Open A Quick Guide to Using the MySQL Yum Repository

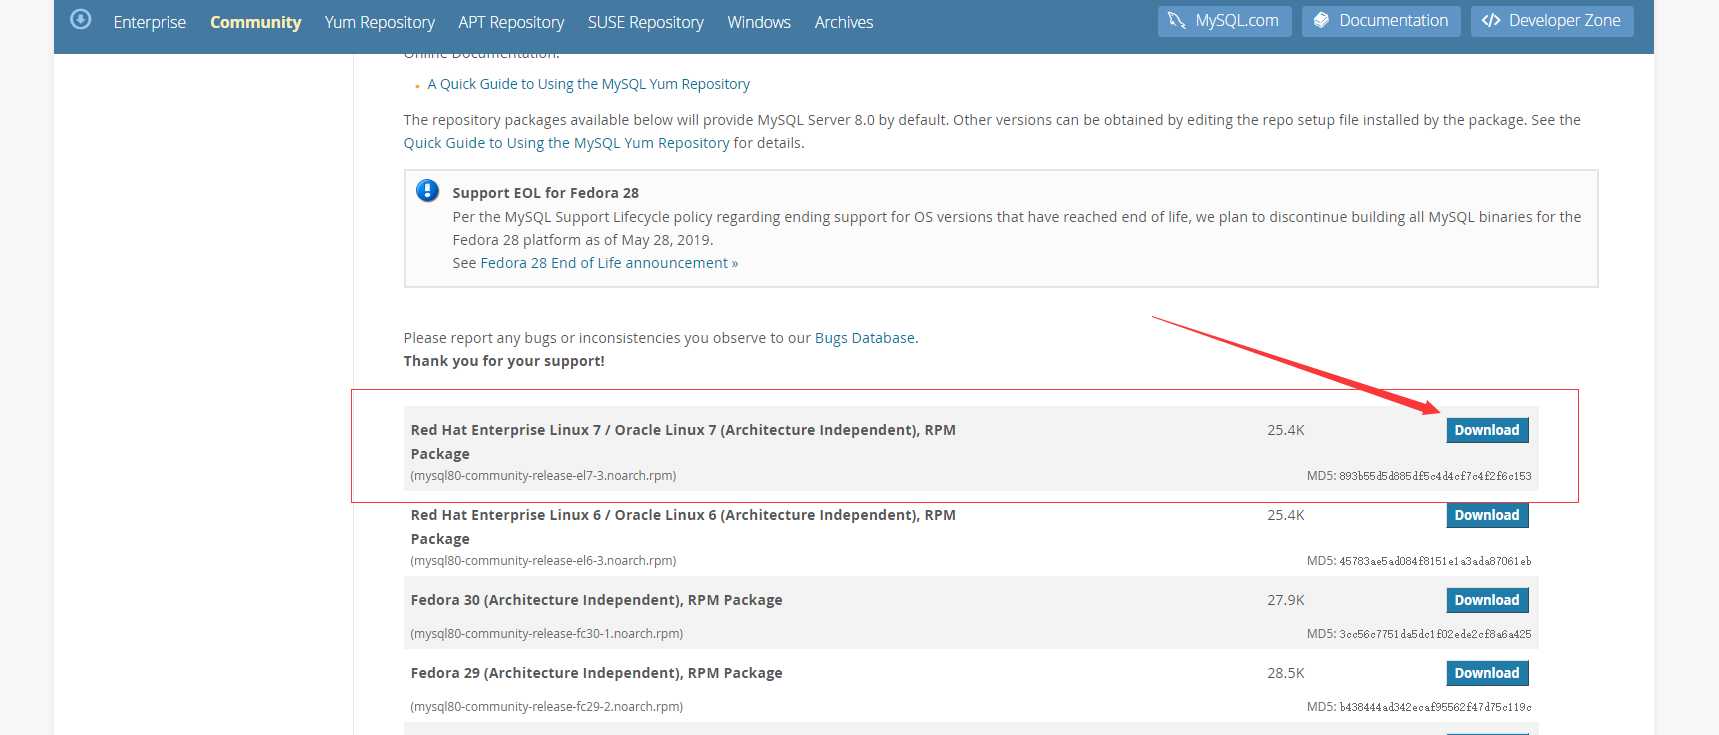tap(588, 84)
